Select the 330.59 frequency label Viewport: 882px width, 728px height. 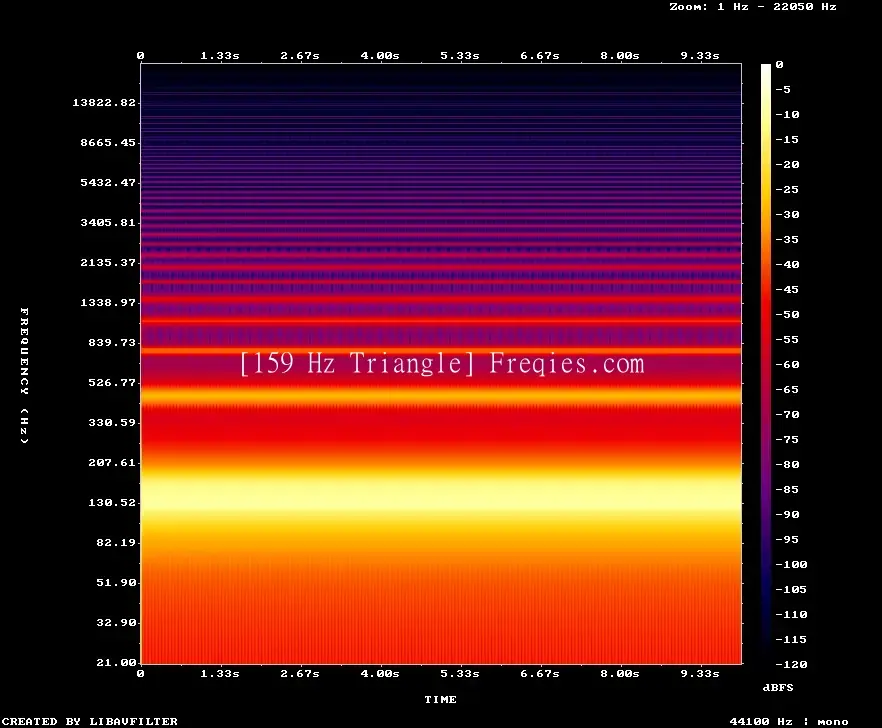point(112,423)
